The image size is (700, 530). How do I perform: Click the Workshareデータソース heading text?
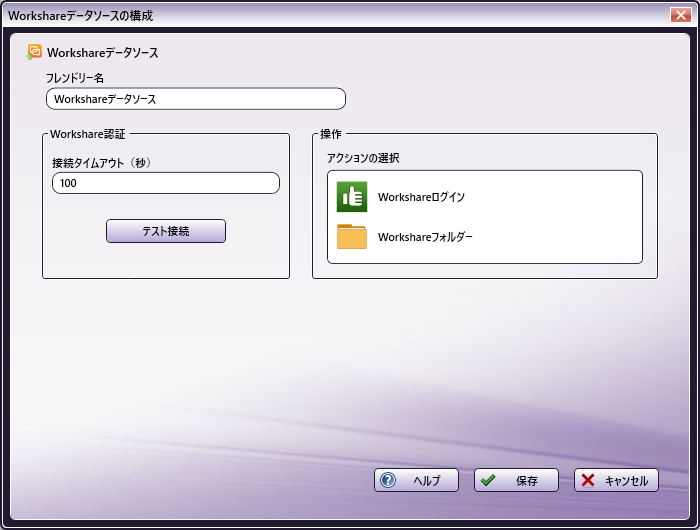coord(103,53)
